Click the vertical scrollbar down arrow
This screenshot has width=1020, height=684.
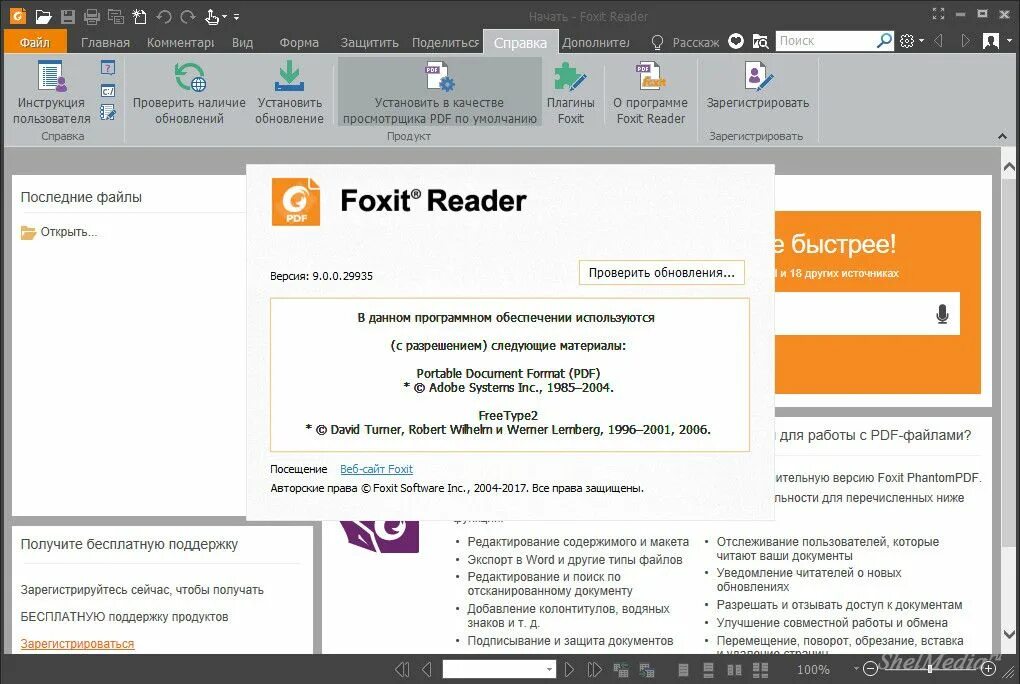point(1009,634)
